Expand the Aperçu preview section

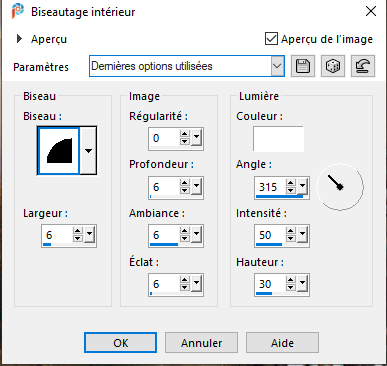point(19,39)
